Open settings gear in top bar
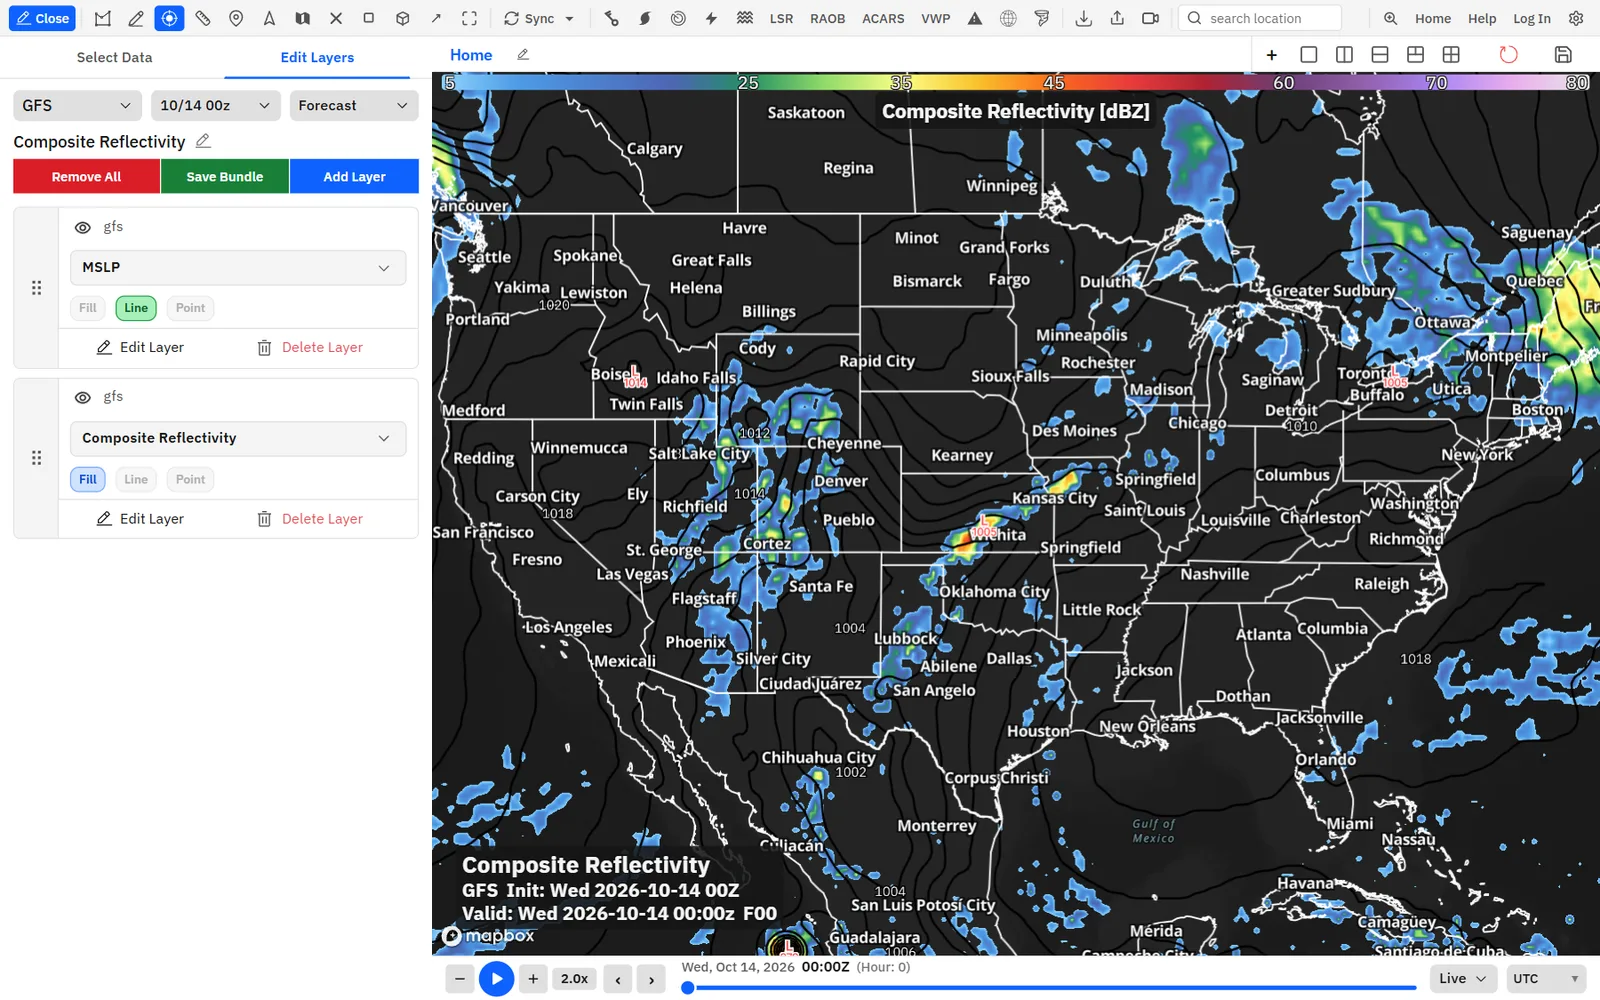The image size is (1600, 1000). (x=1576, y=18)
